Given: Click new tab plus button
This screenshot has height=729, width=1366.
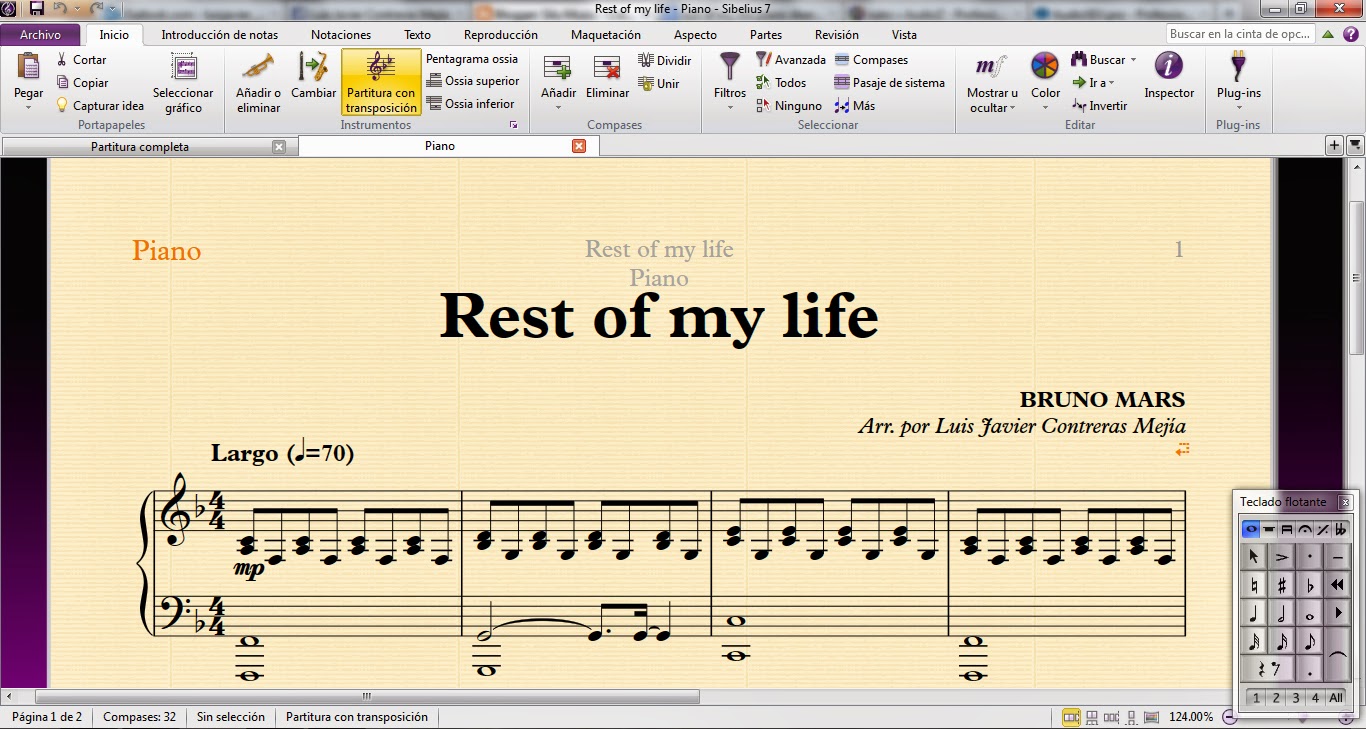Looking at the screenshot, I should [x=1334, y=145].
